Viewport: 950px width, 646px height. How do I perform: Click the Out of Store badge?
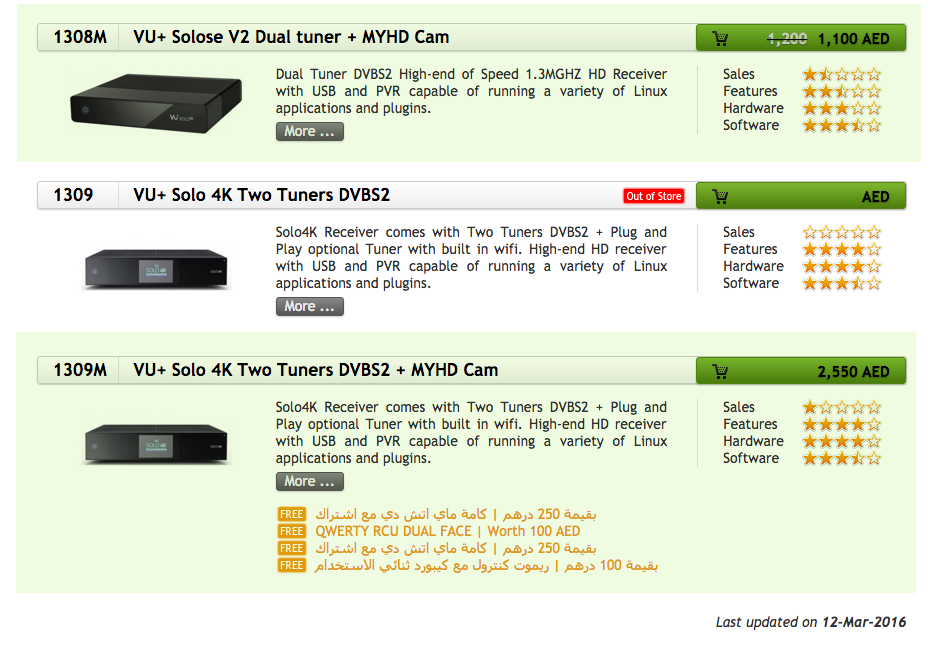654,196
